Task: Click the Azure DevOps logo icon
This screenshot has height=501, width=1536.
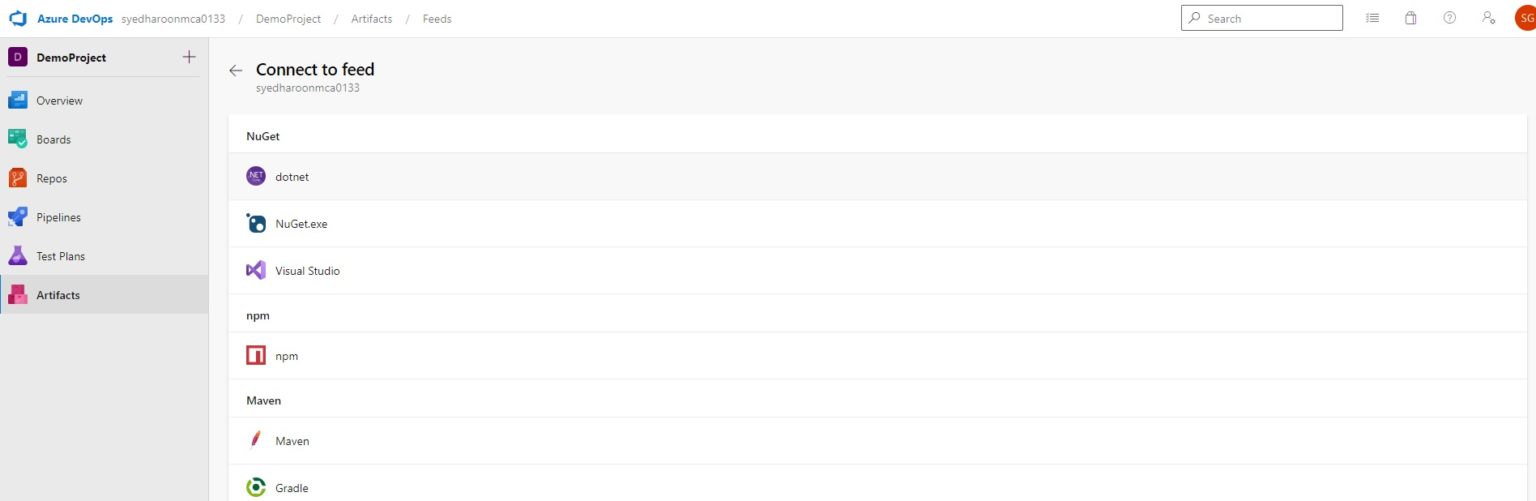Action: tap(17, 18)
